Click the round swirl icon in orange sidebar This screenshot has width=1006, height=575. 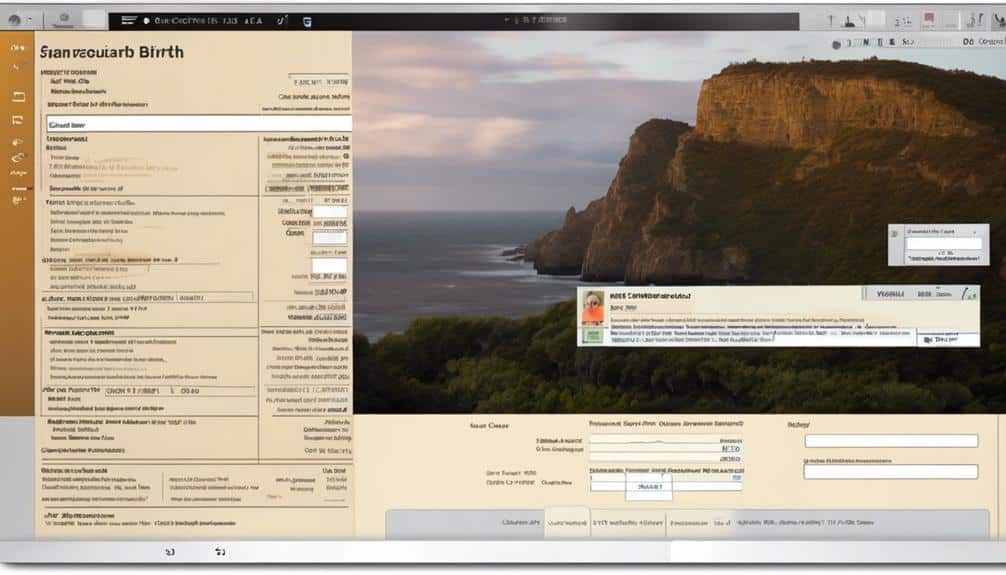pos(17,157)
